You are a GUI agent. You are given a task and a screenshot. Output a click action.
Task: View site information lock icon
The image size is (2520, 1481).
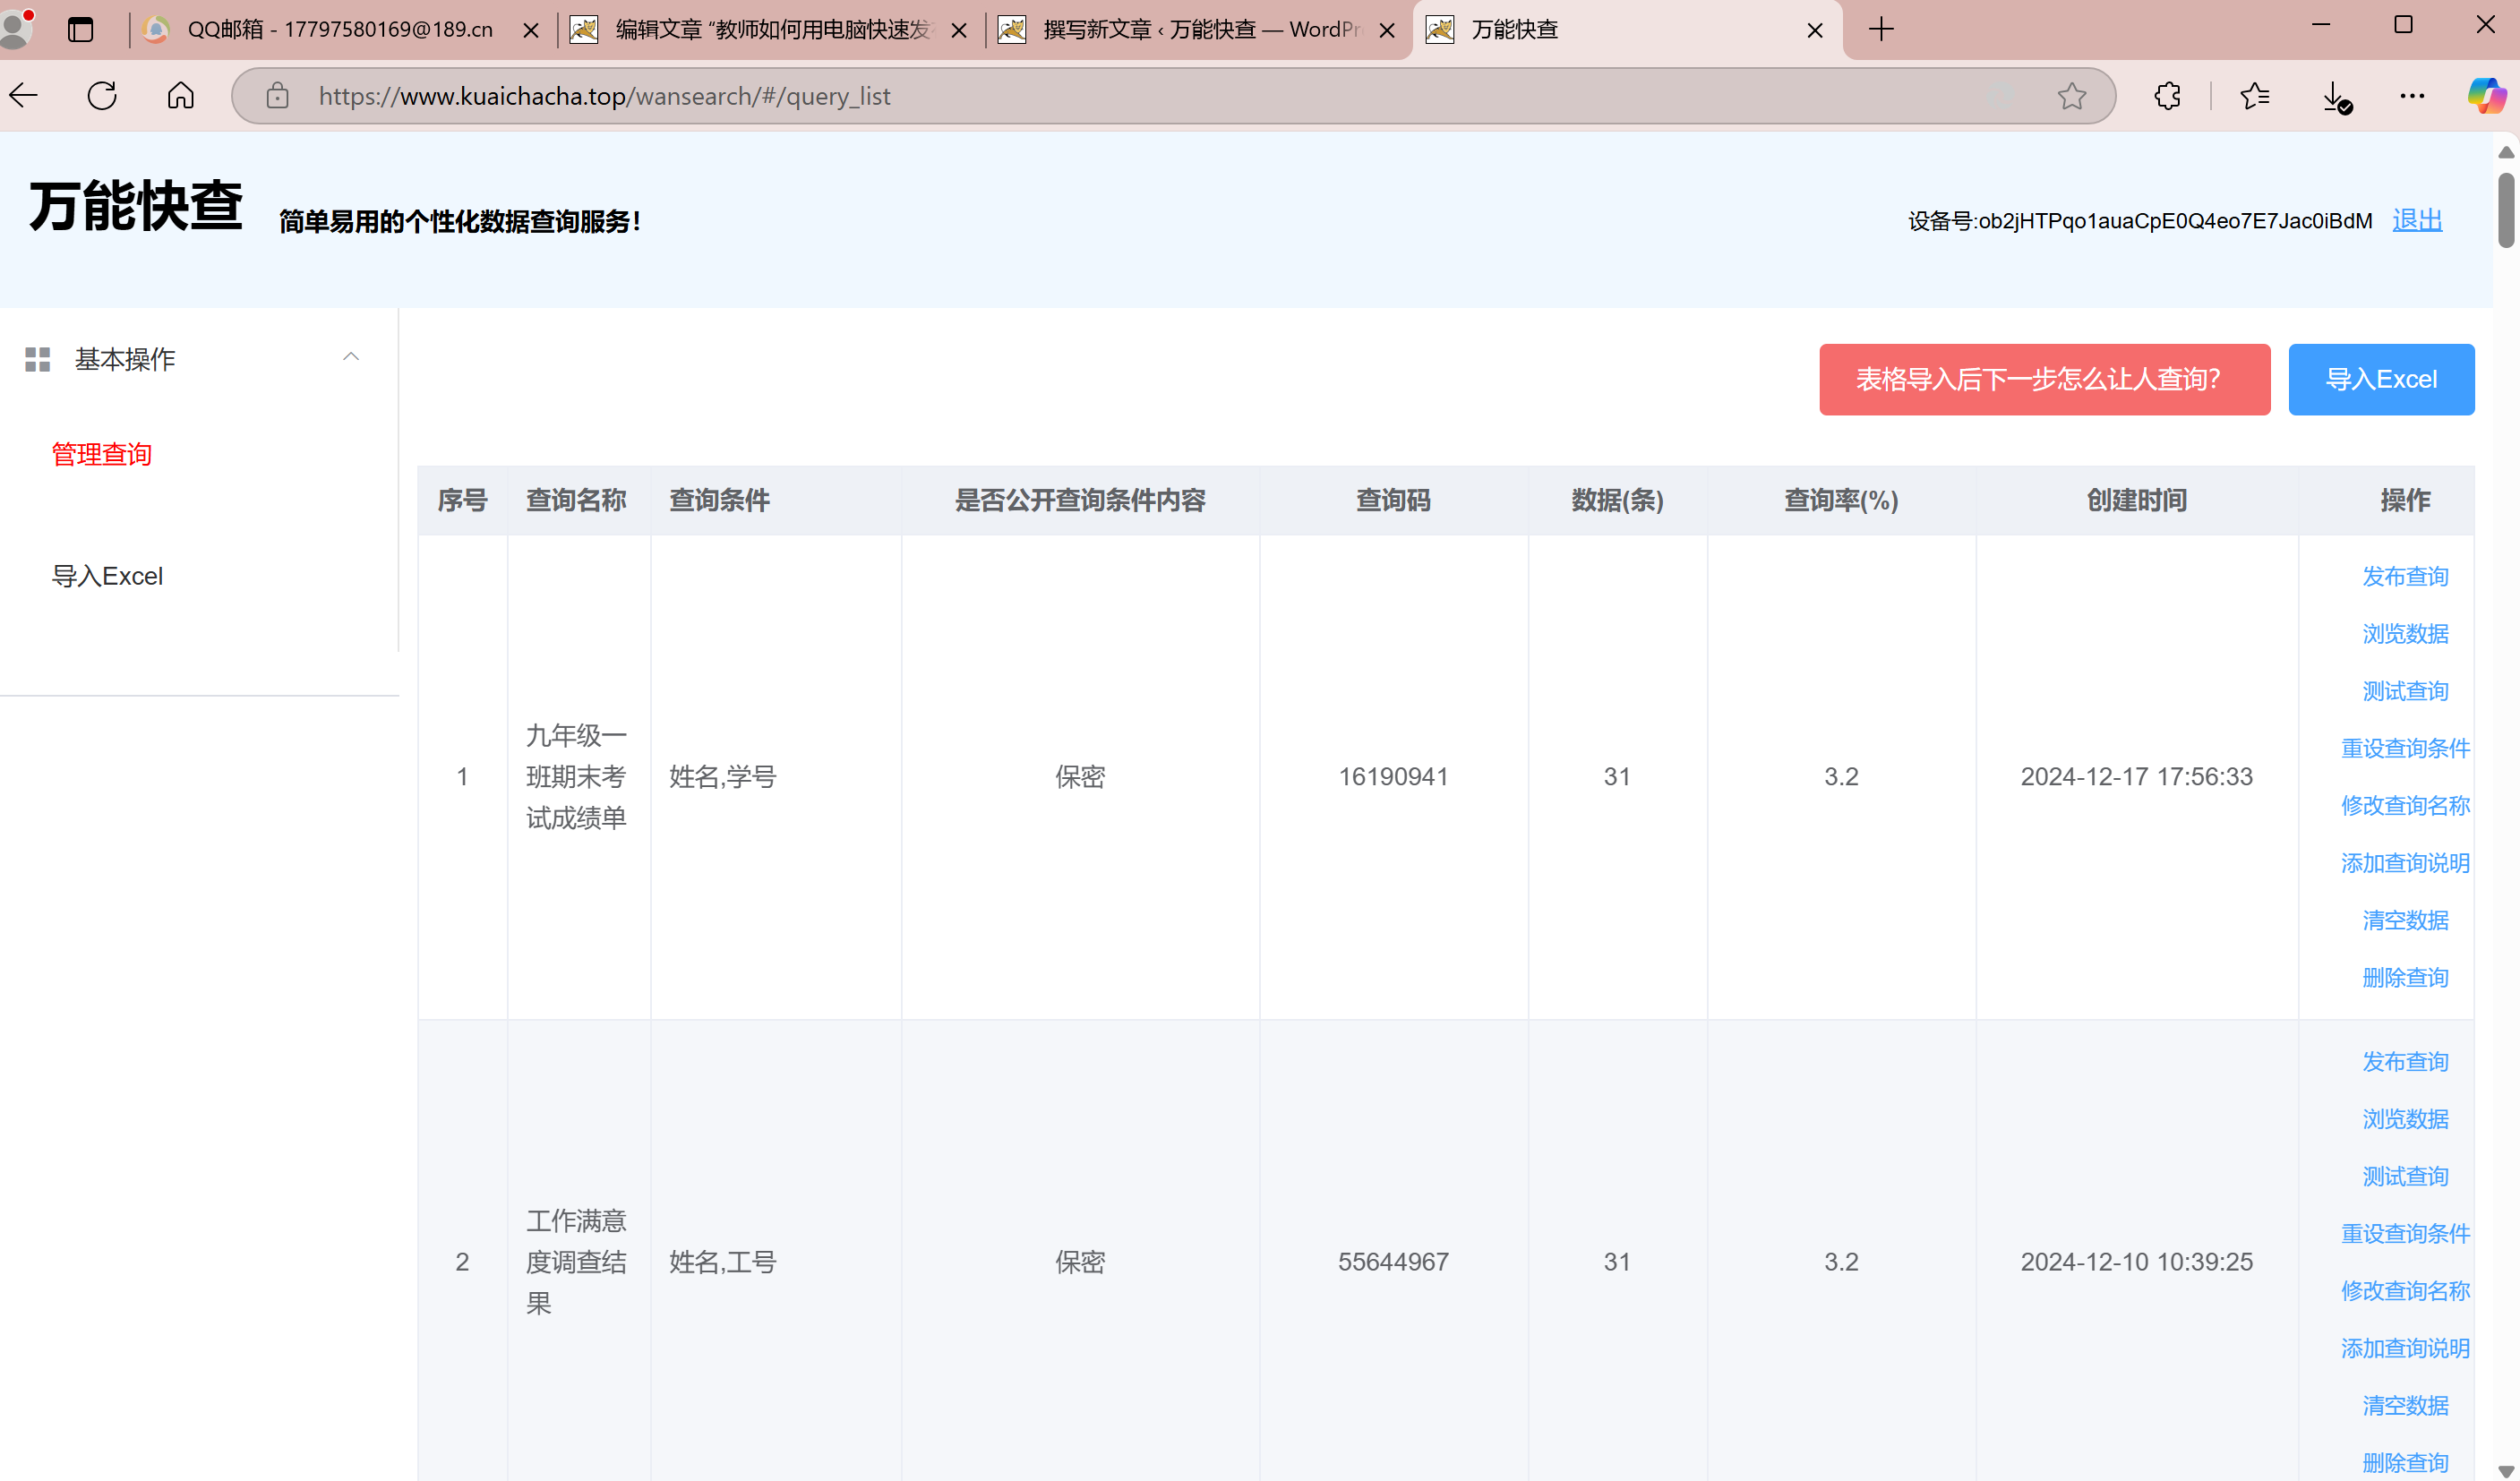click(x=277, y=96)
